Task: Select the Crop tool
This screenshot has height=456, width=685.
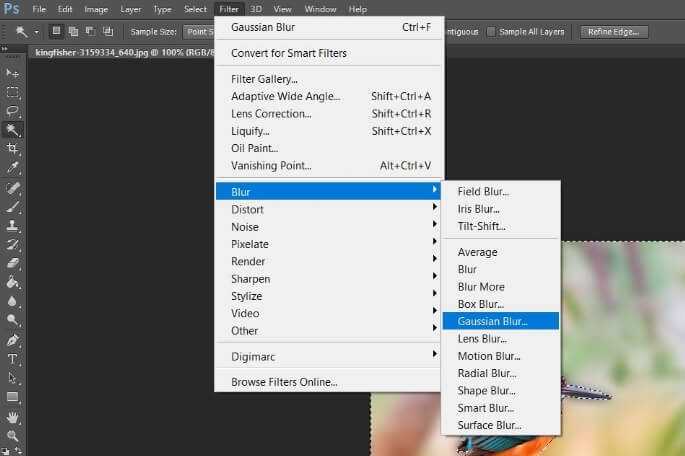Action: [12, 149]
